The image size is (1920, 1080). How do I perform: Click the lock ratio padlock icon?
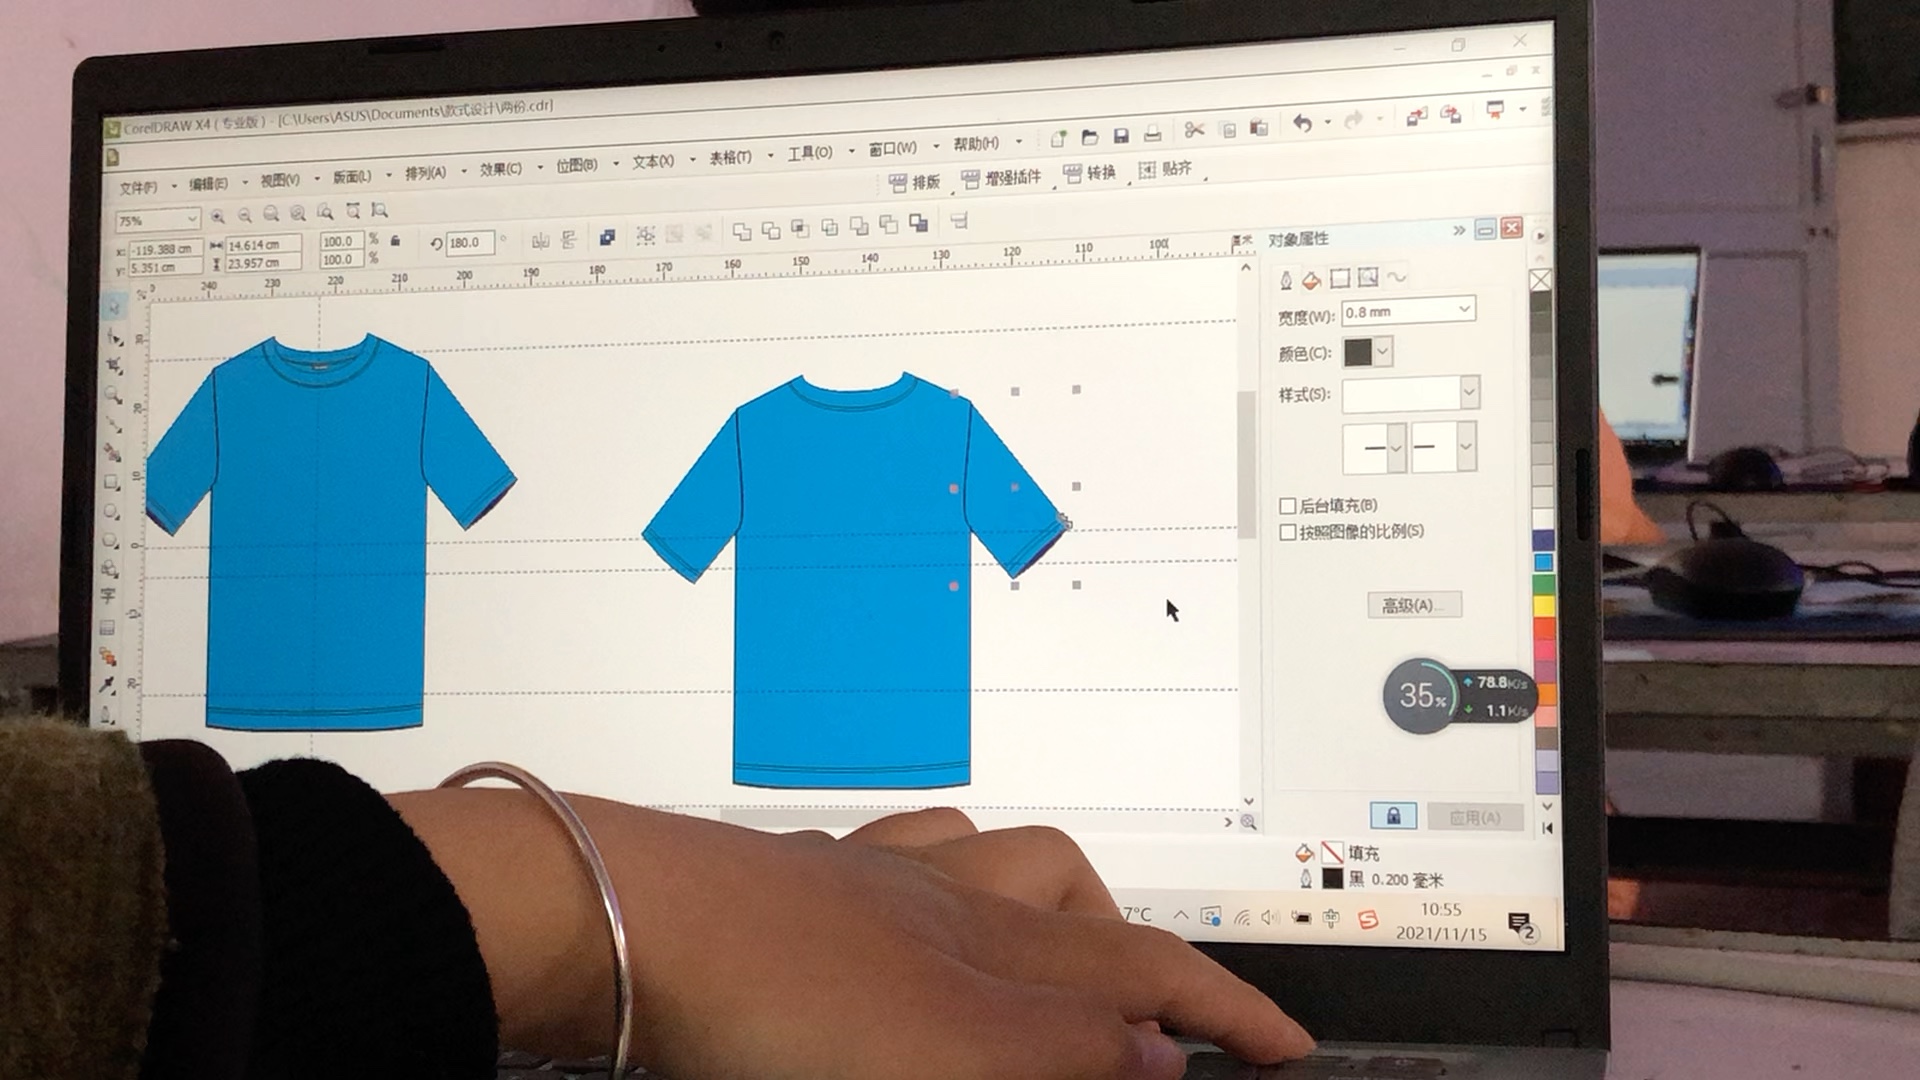396,241
